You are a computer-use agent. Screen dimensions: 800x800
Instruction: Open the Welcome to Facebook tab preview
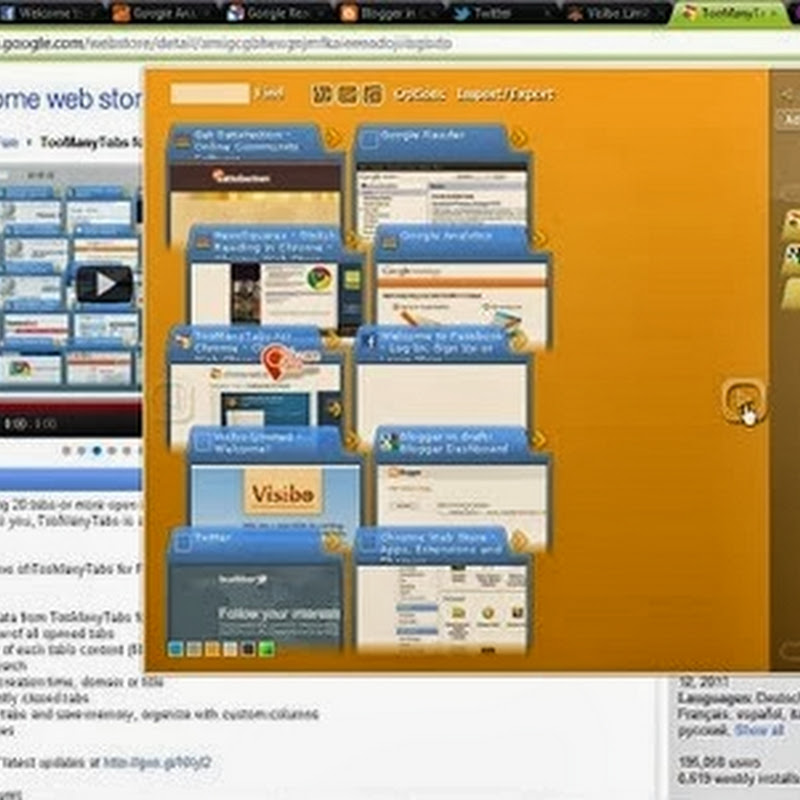click(x=442, y=395)
